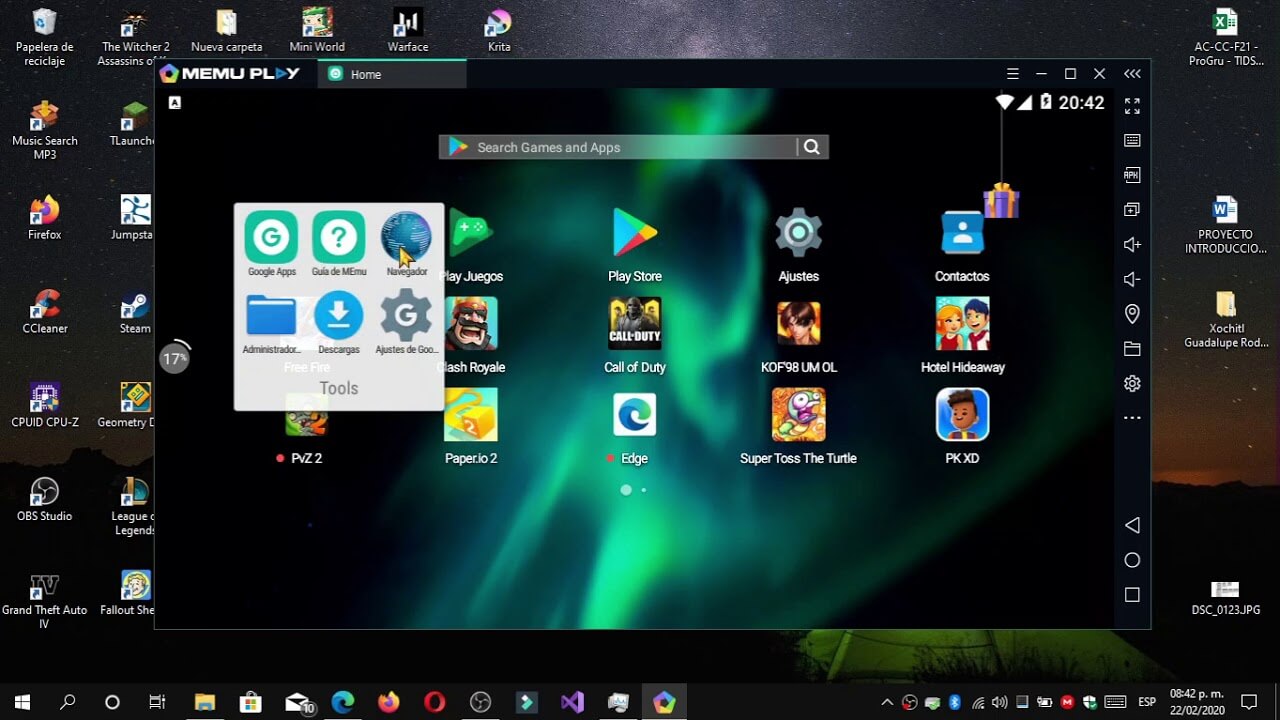Launch the PK XD game
The image size is (1280, 720).
pos(962,415)
